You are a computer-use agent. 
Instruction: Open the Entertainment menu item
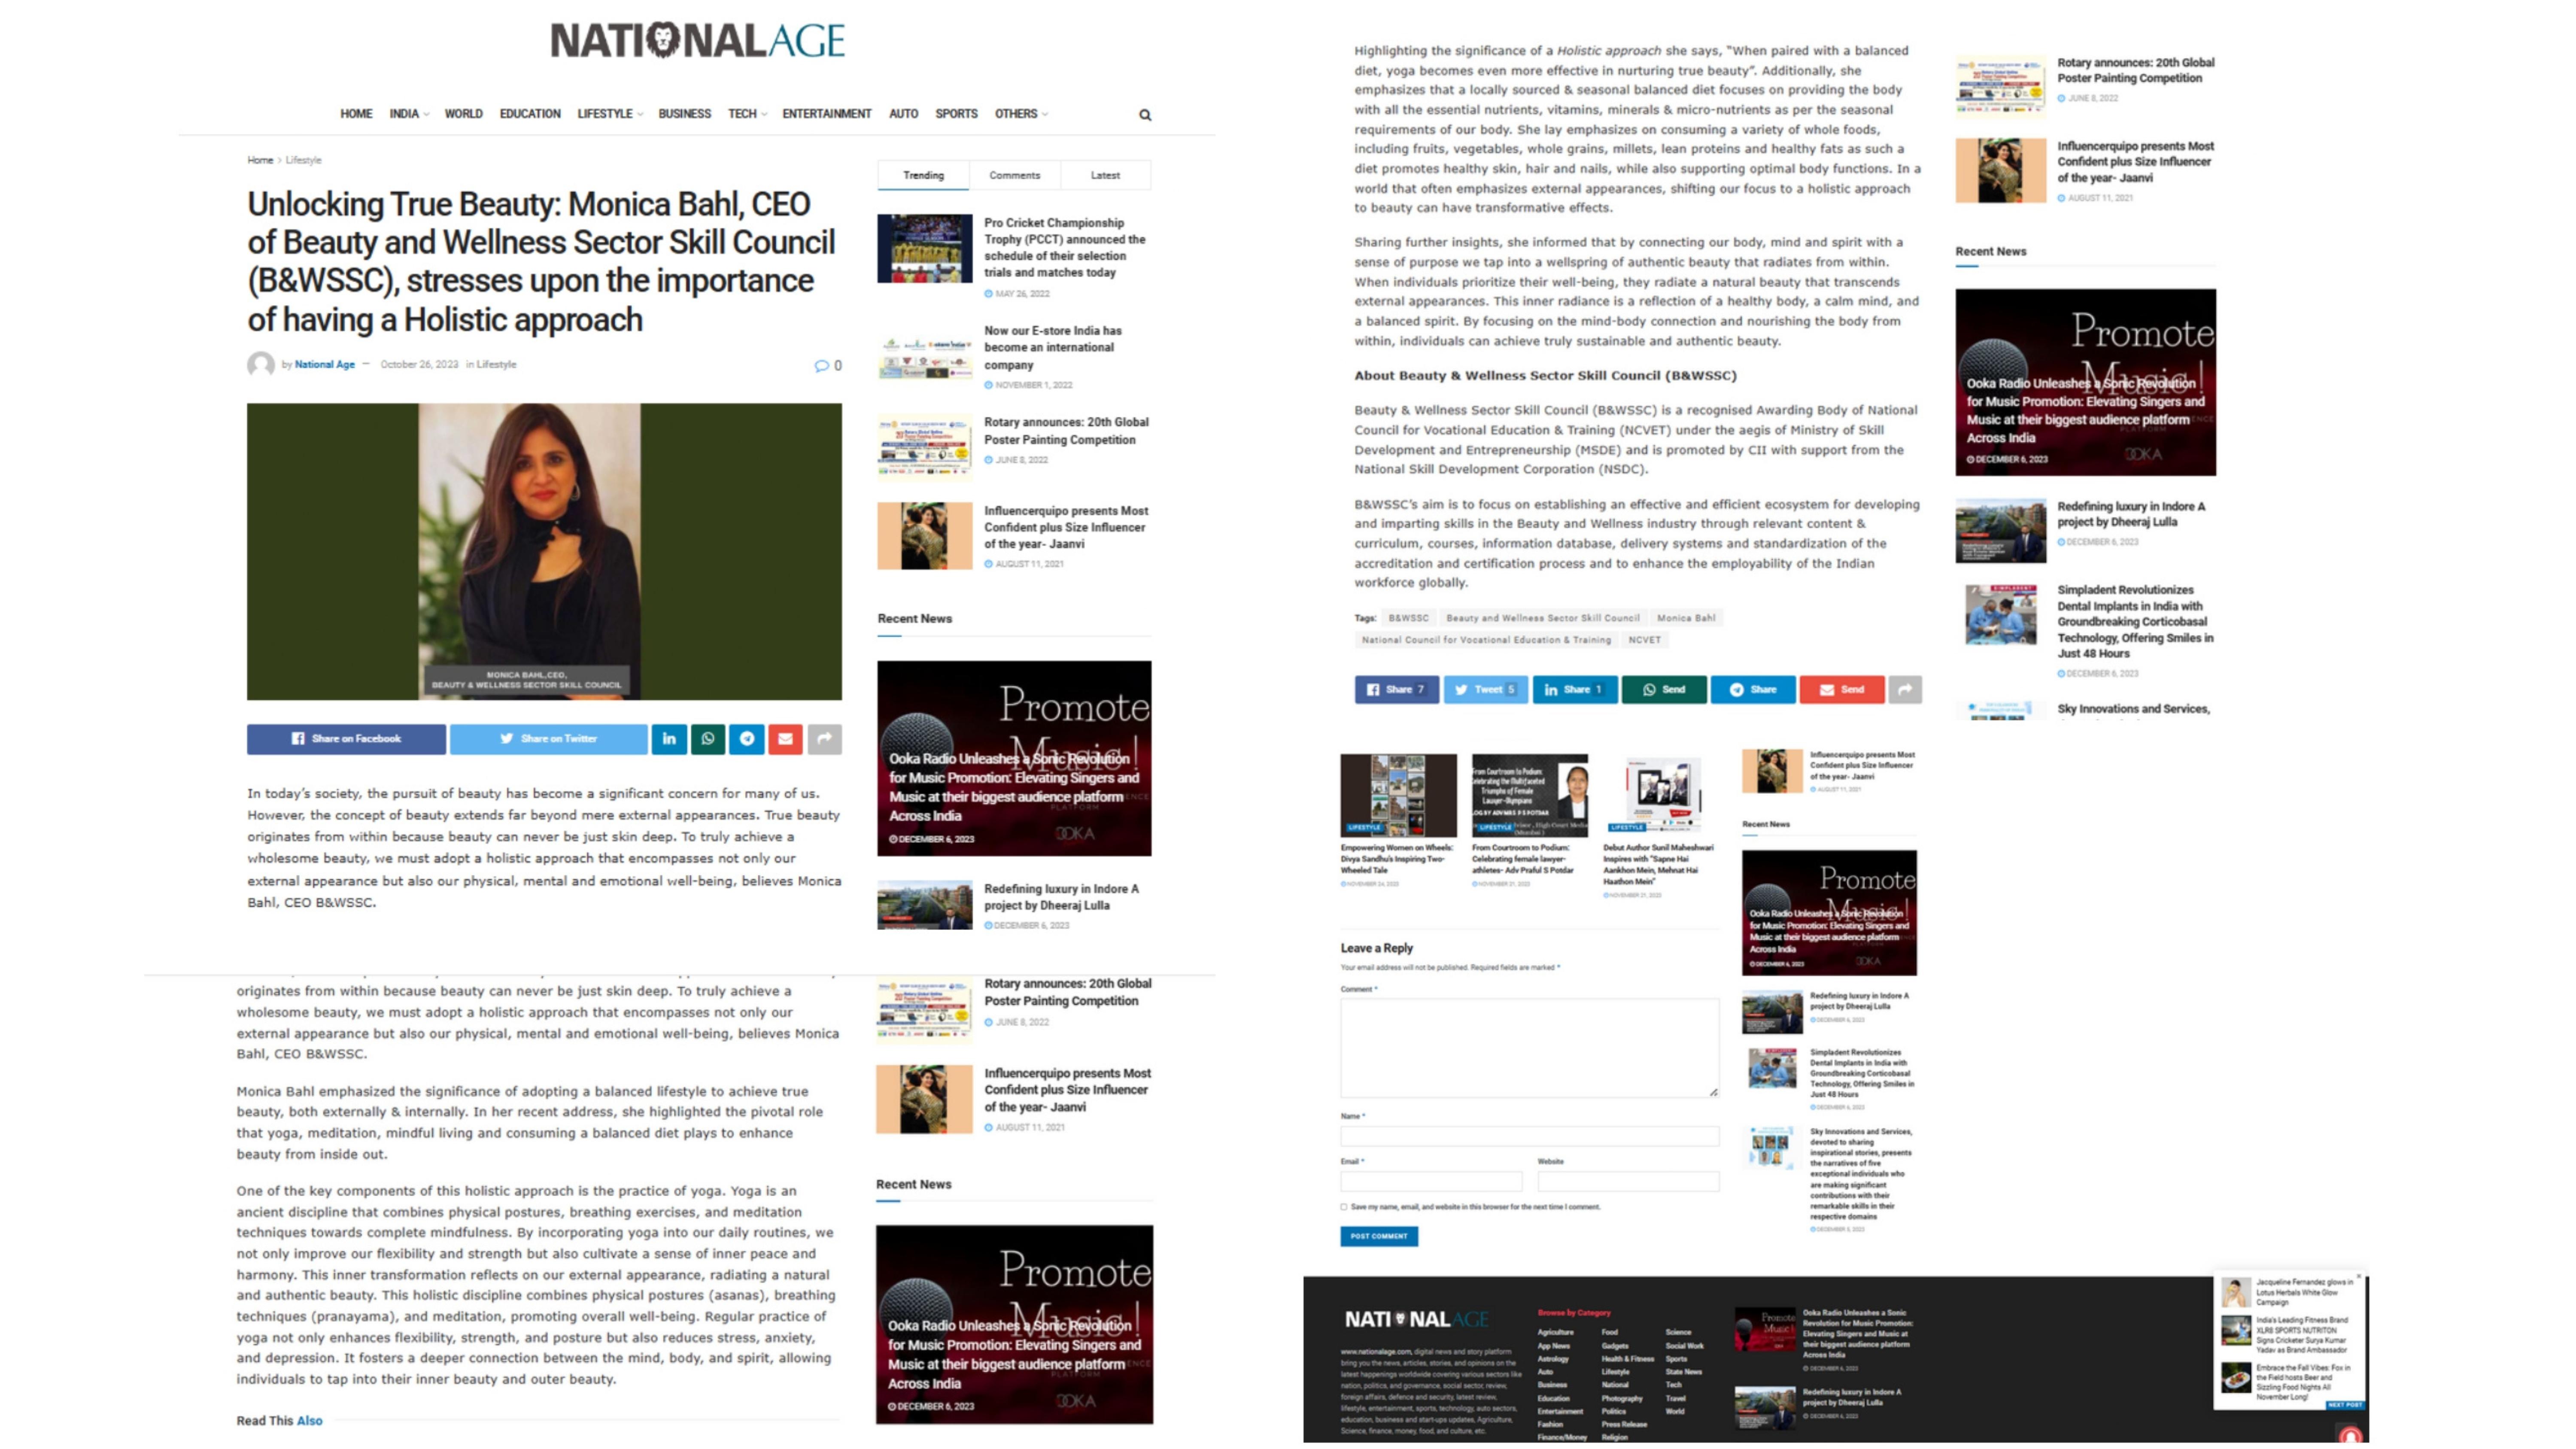(826, 114)
